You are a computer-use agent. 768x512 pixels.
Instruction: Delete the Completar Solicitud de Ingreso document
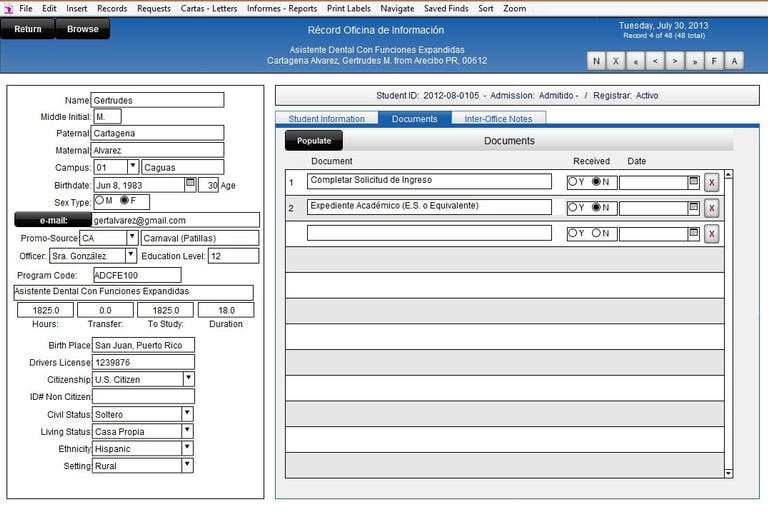click(712, 183)
